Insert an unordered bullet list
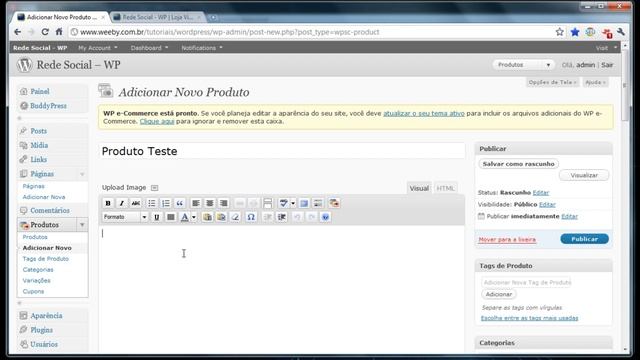The width and height of the screenshot is (640, 360). (151, 203)
